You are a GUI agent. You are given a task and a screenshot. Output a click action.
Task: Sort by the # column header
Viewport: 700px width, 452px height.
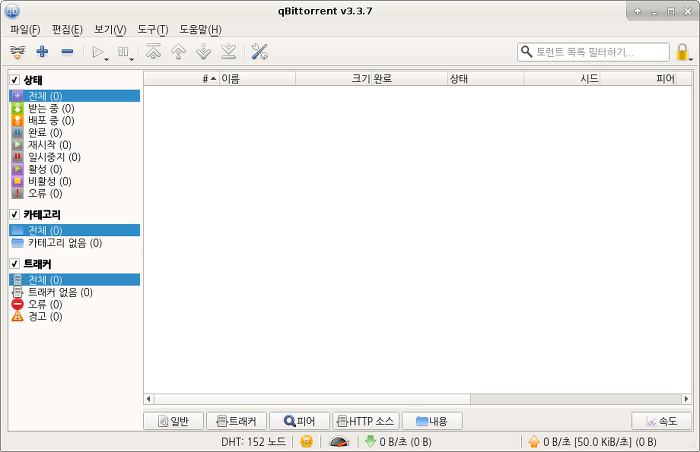pyautogui.click(x=182, y=79)
